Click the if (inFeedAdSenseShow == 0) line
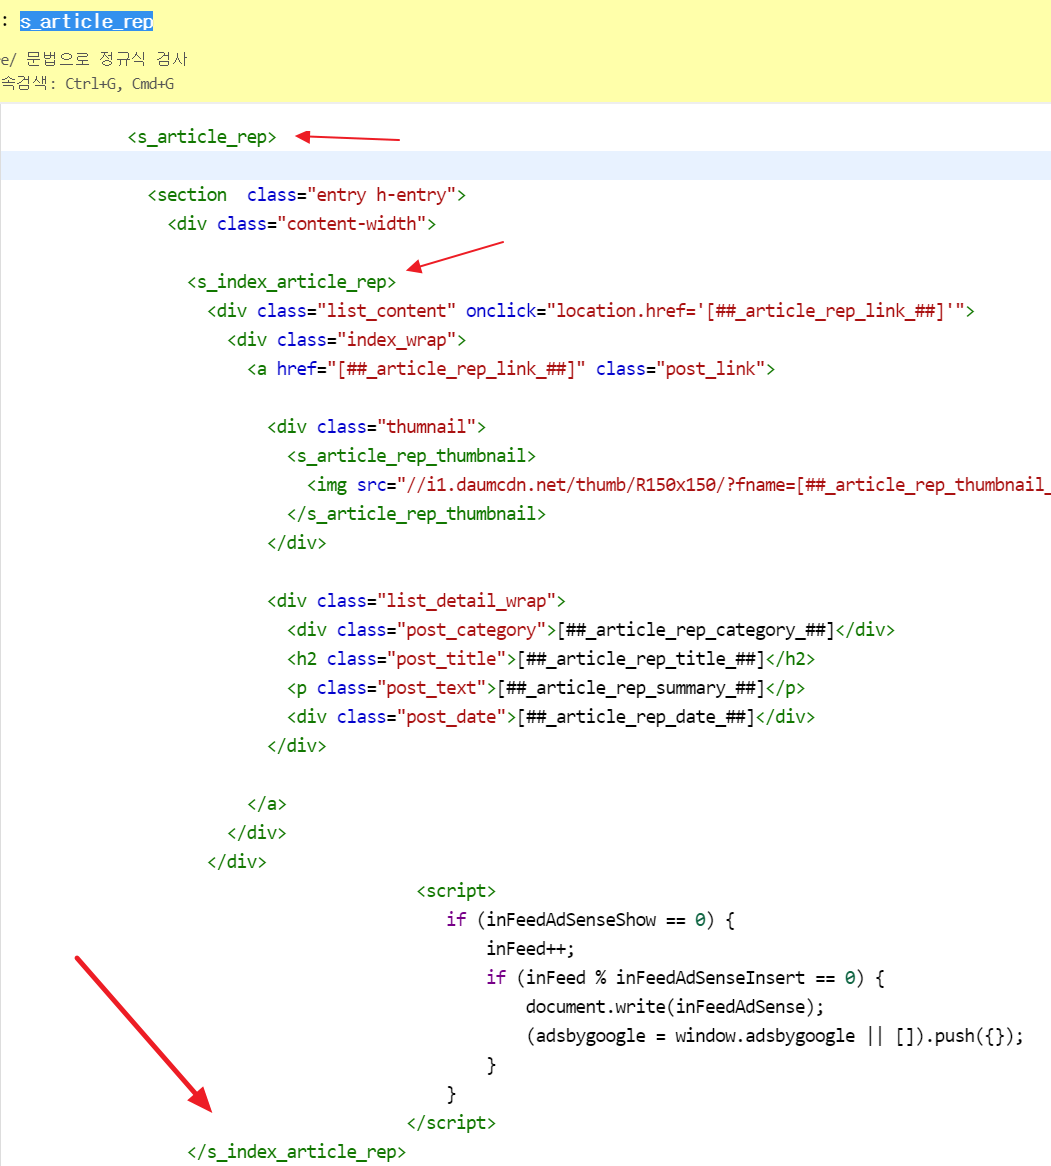The height and width of the screenshot is (1166, 1051). (591, 920)
